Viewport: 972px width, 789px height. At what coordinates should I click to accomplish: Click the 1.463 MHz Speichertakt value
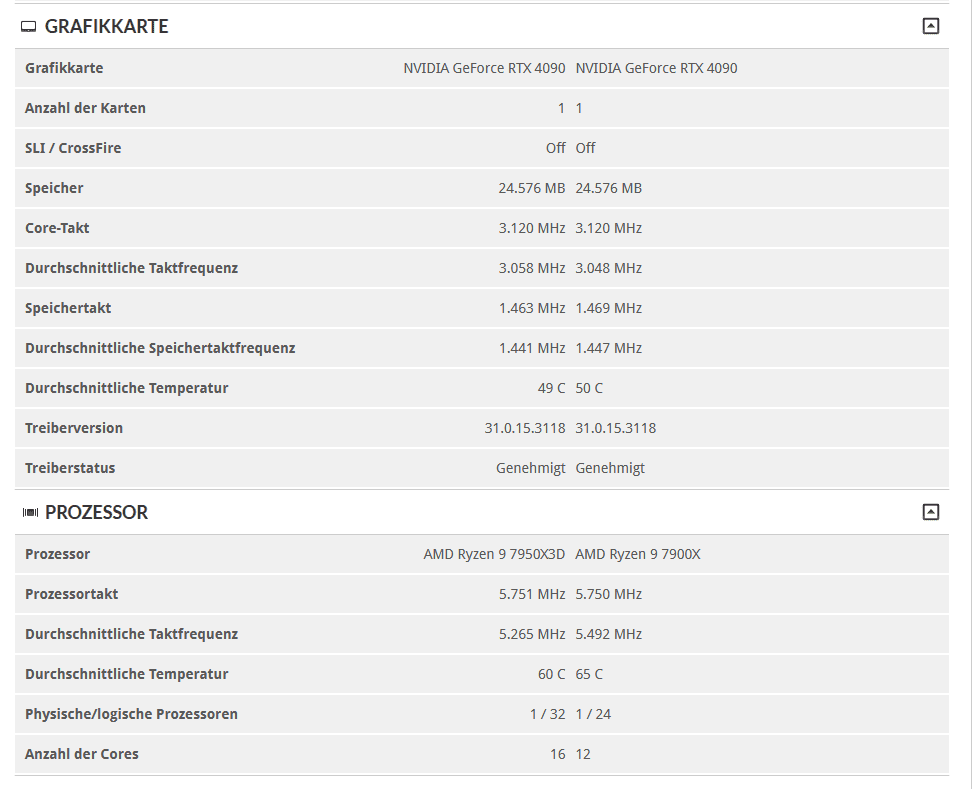click(x=532, y=308)
